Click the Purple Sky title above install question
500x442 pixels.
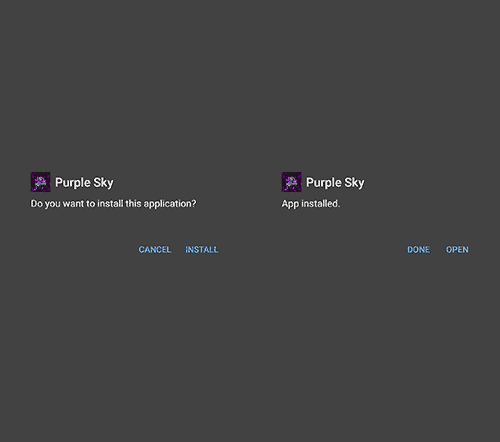(84, 183)
